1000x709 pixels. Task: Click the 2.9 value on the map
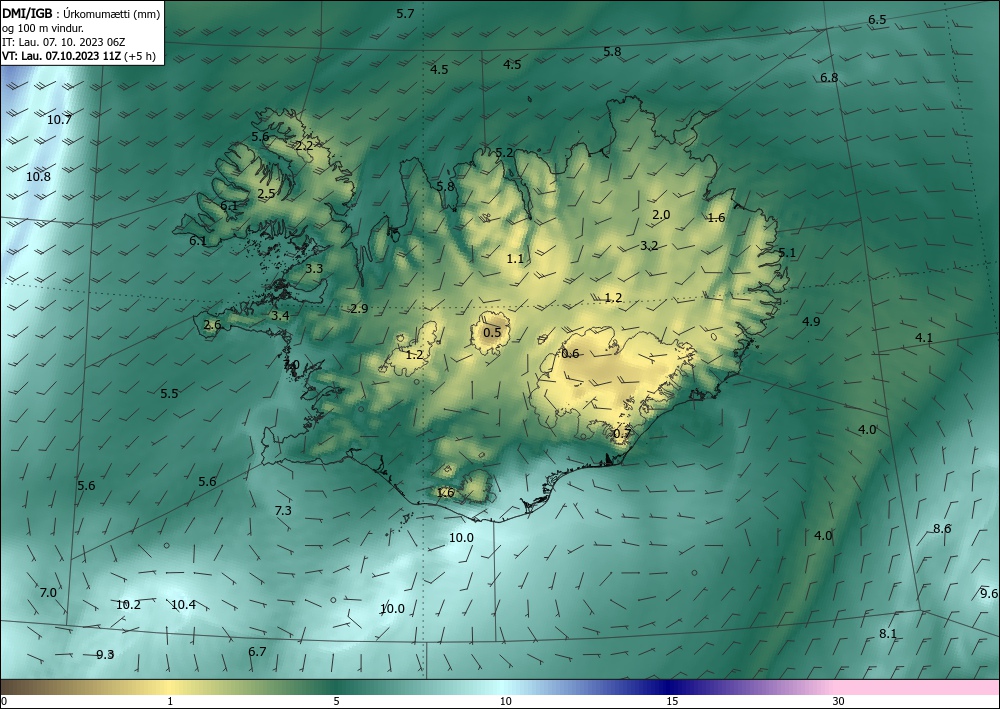359,309
